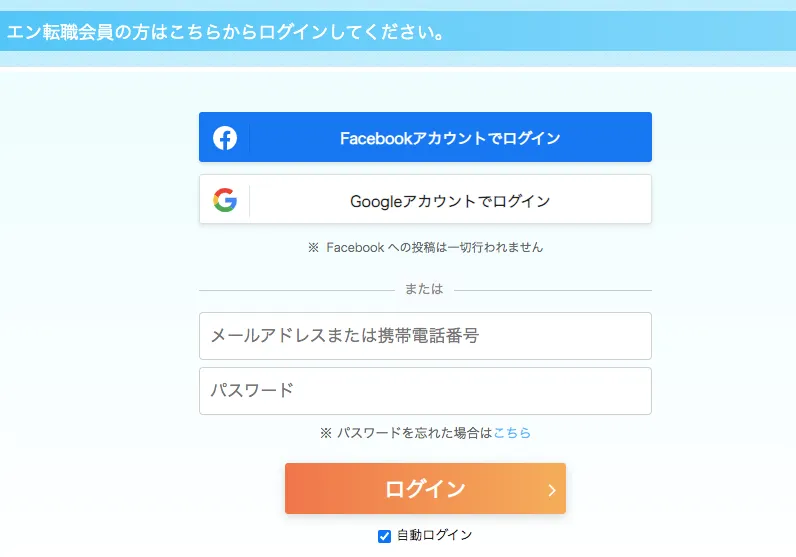
Task: Log in with FacebookアカウントでLogin button
Action: [425, 137]
